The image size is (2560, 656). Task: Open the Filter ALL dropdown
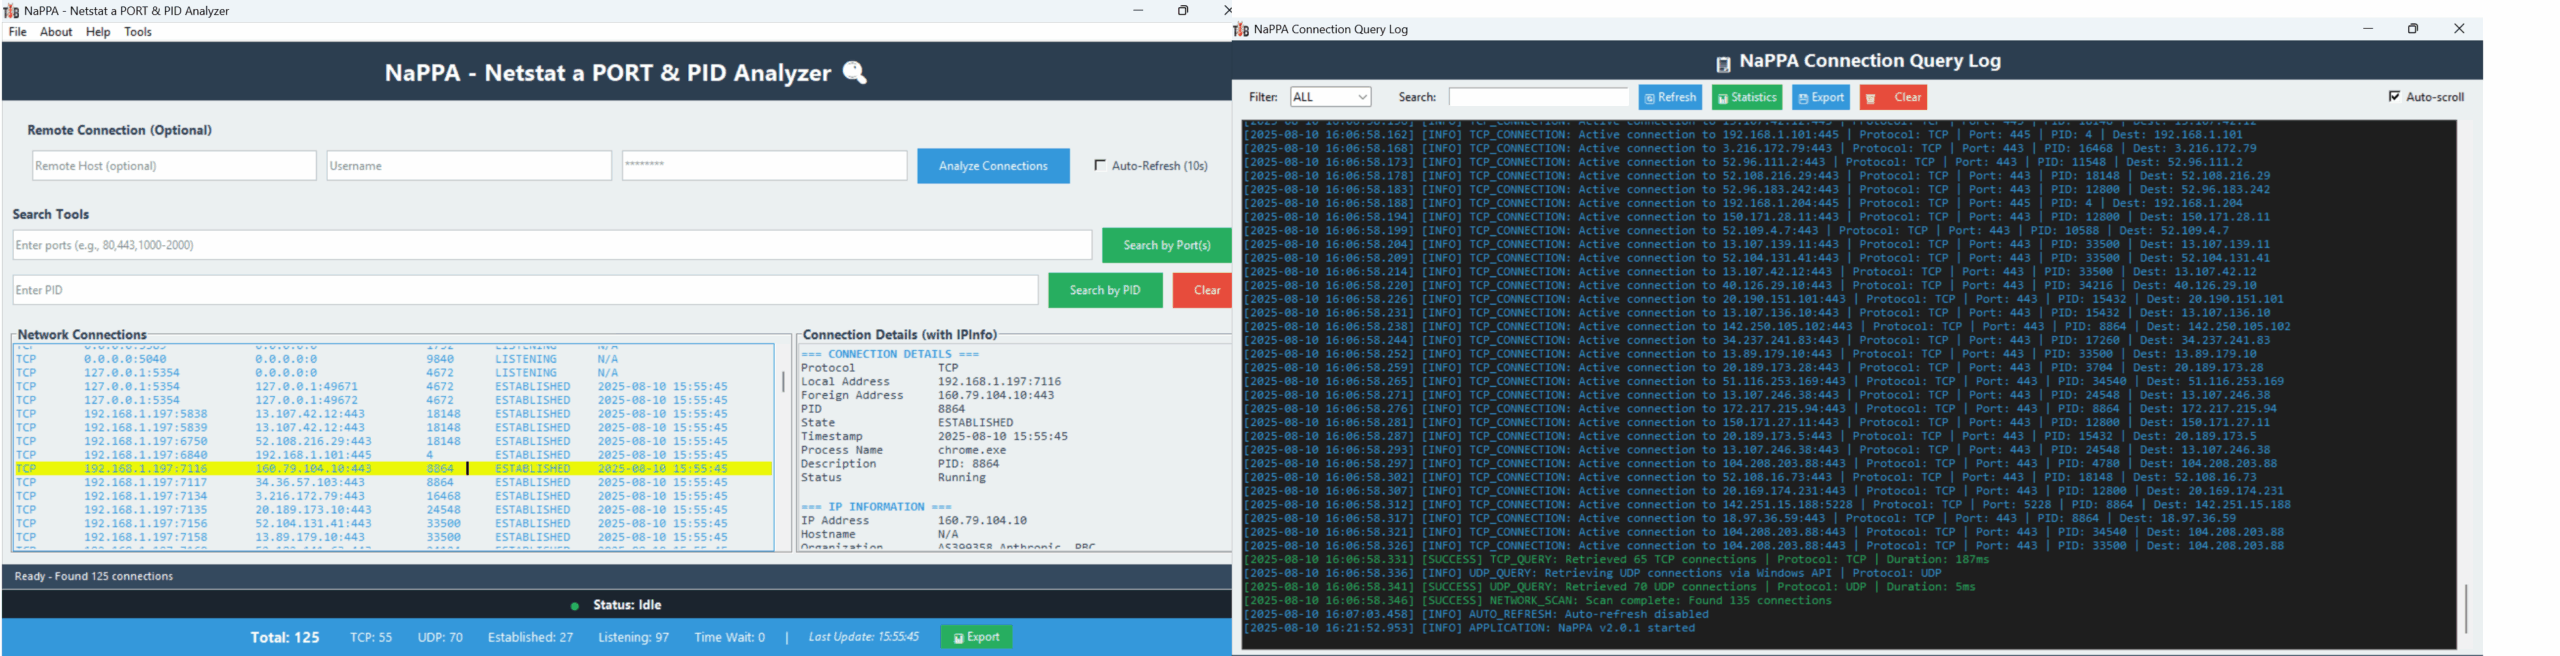[x=1330, y=97]
